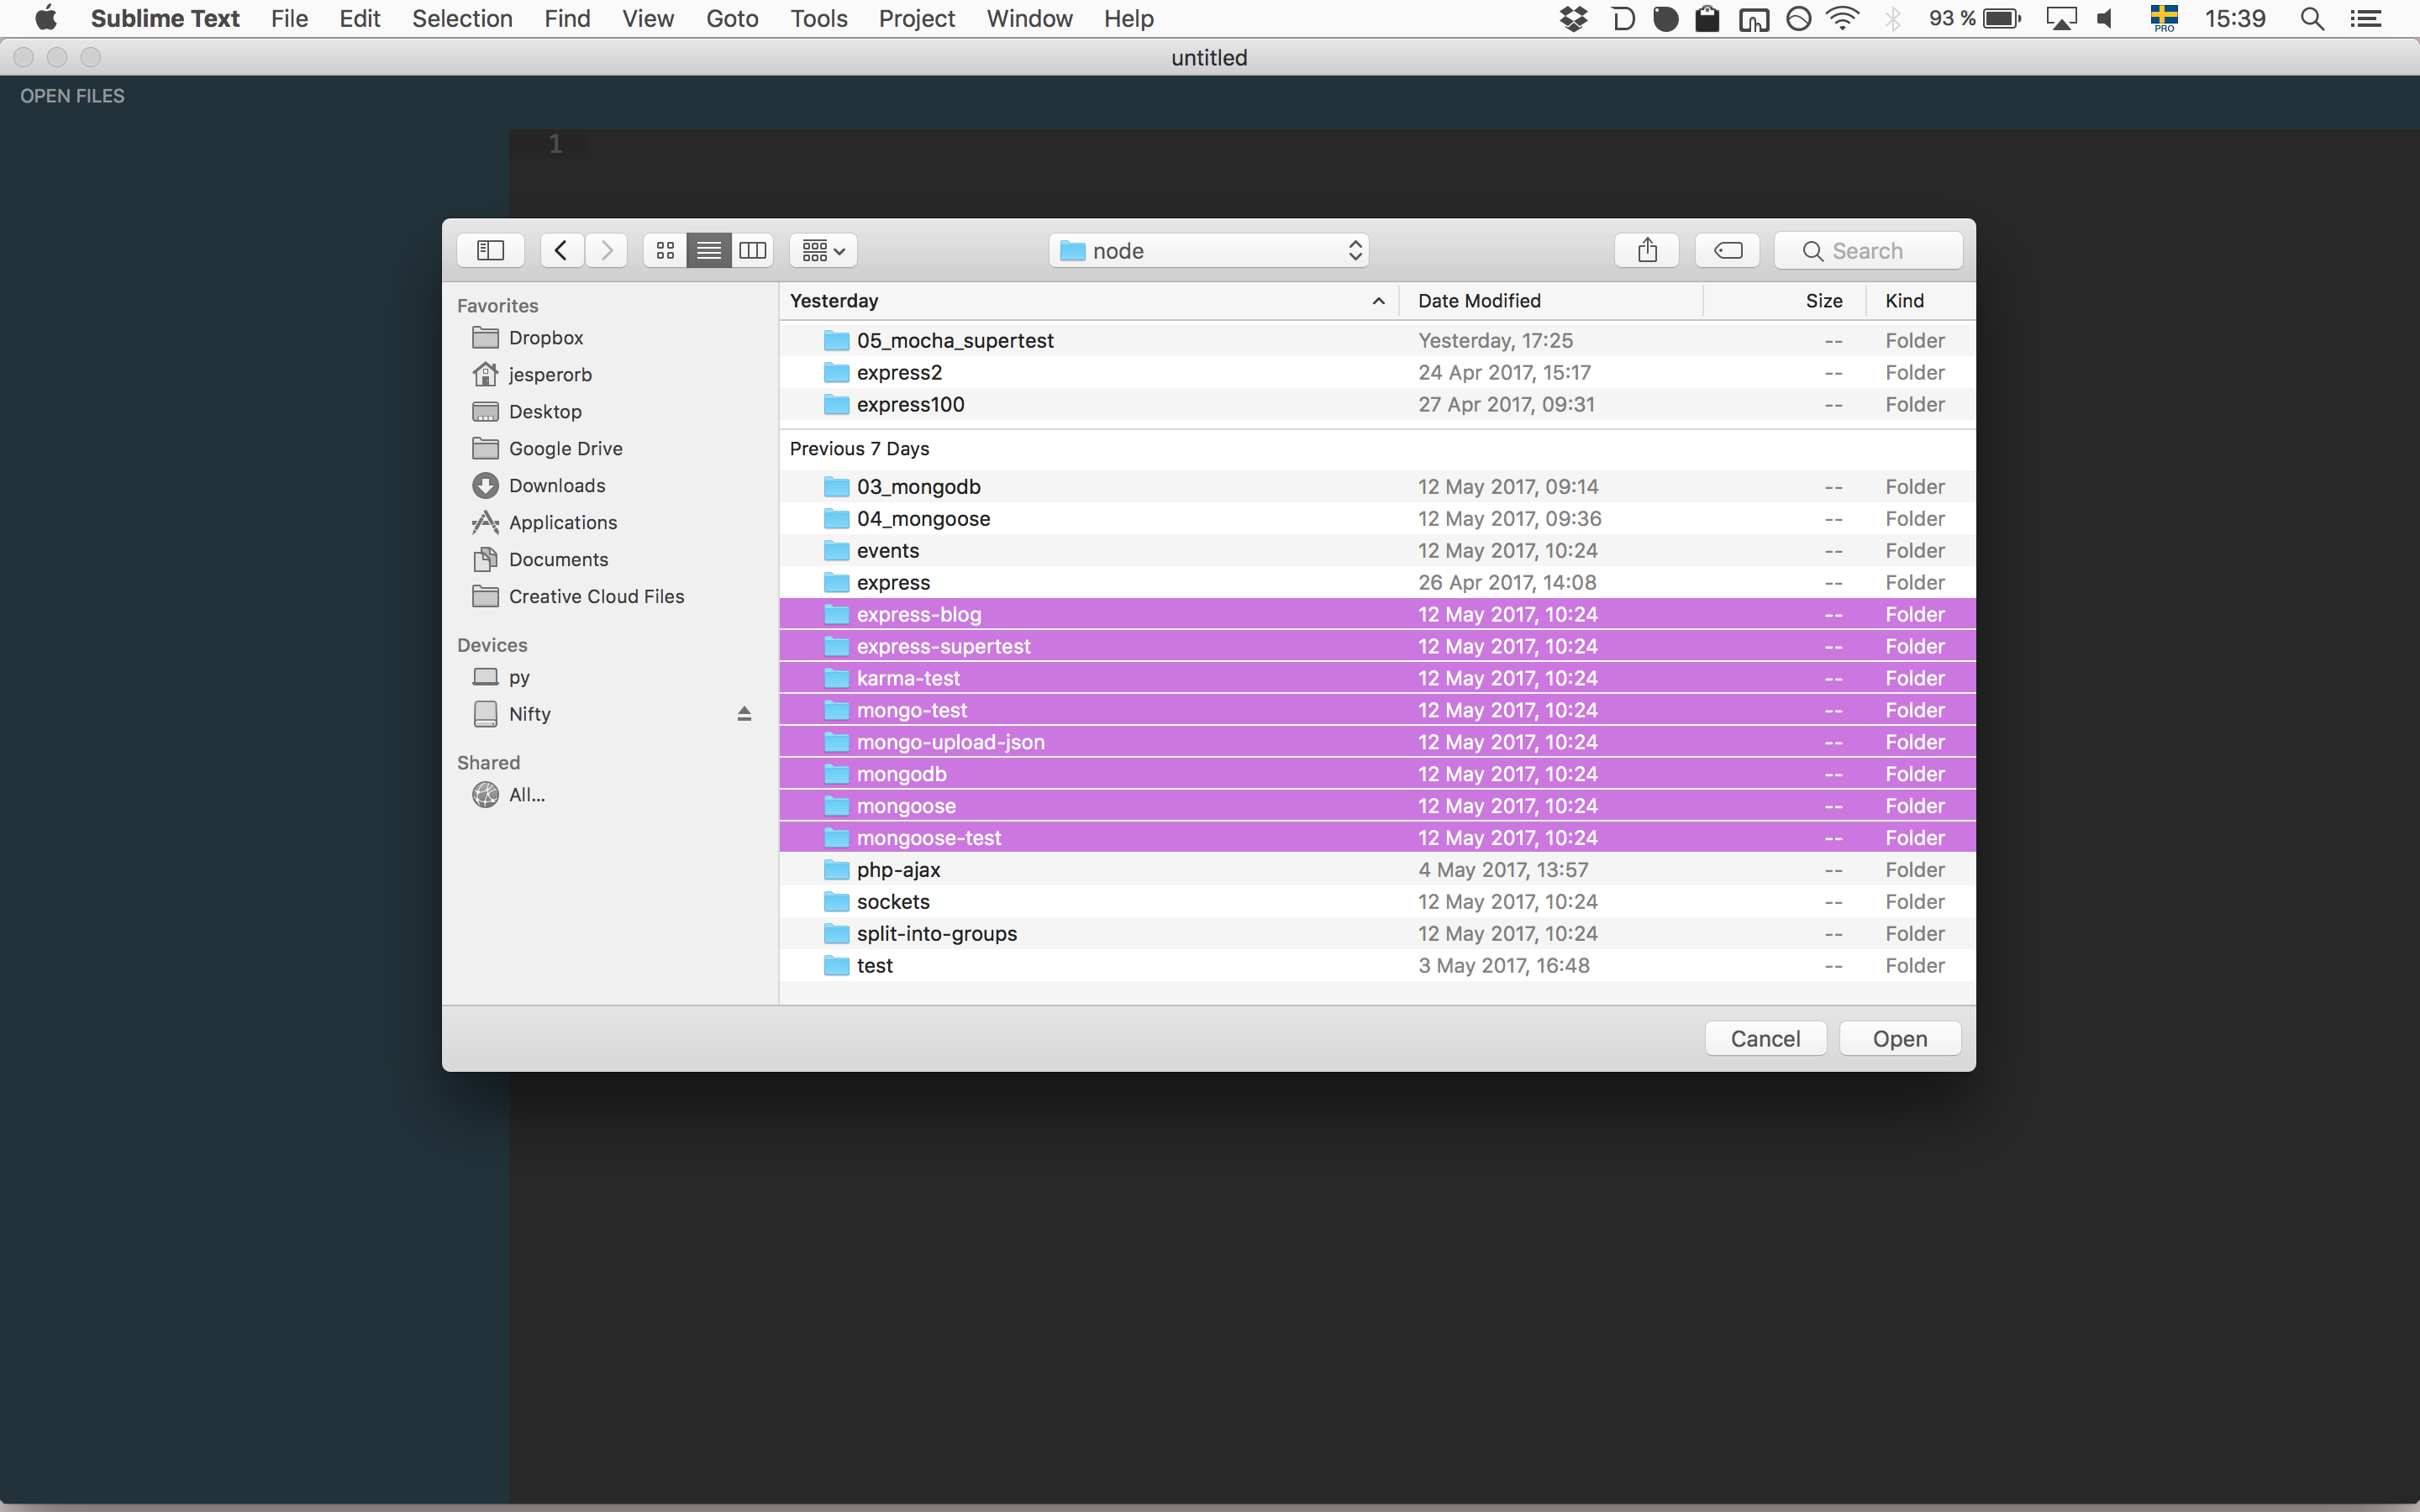Screen dimensions: 2420x1512
Task: Select Applications in Favorites
Action: tap(562, 523)
